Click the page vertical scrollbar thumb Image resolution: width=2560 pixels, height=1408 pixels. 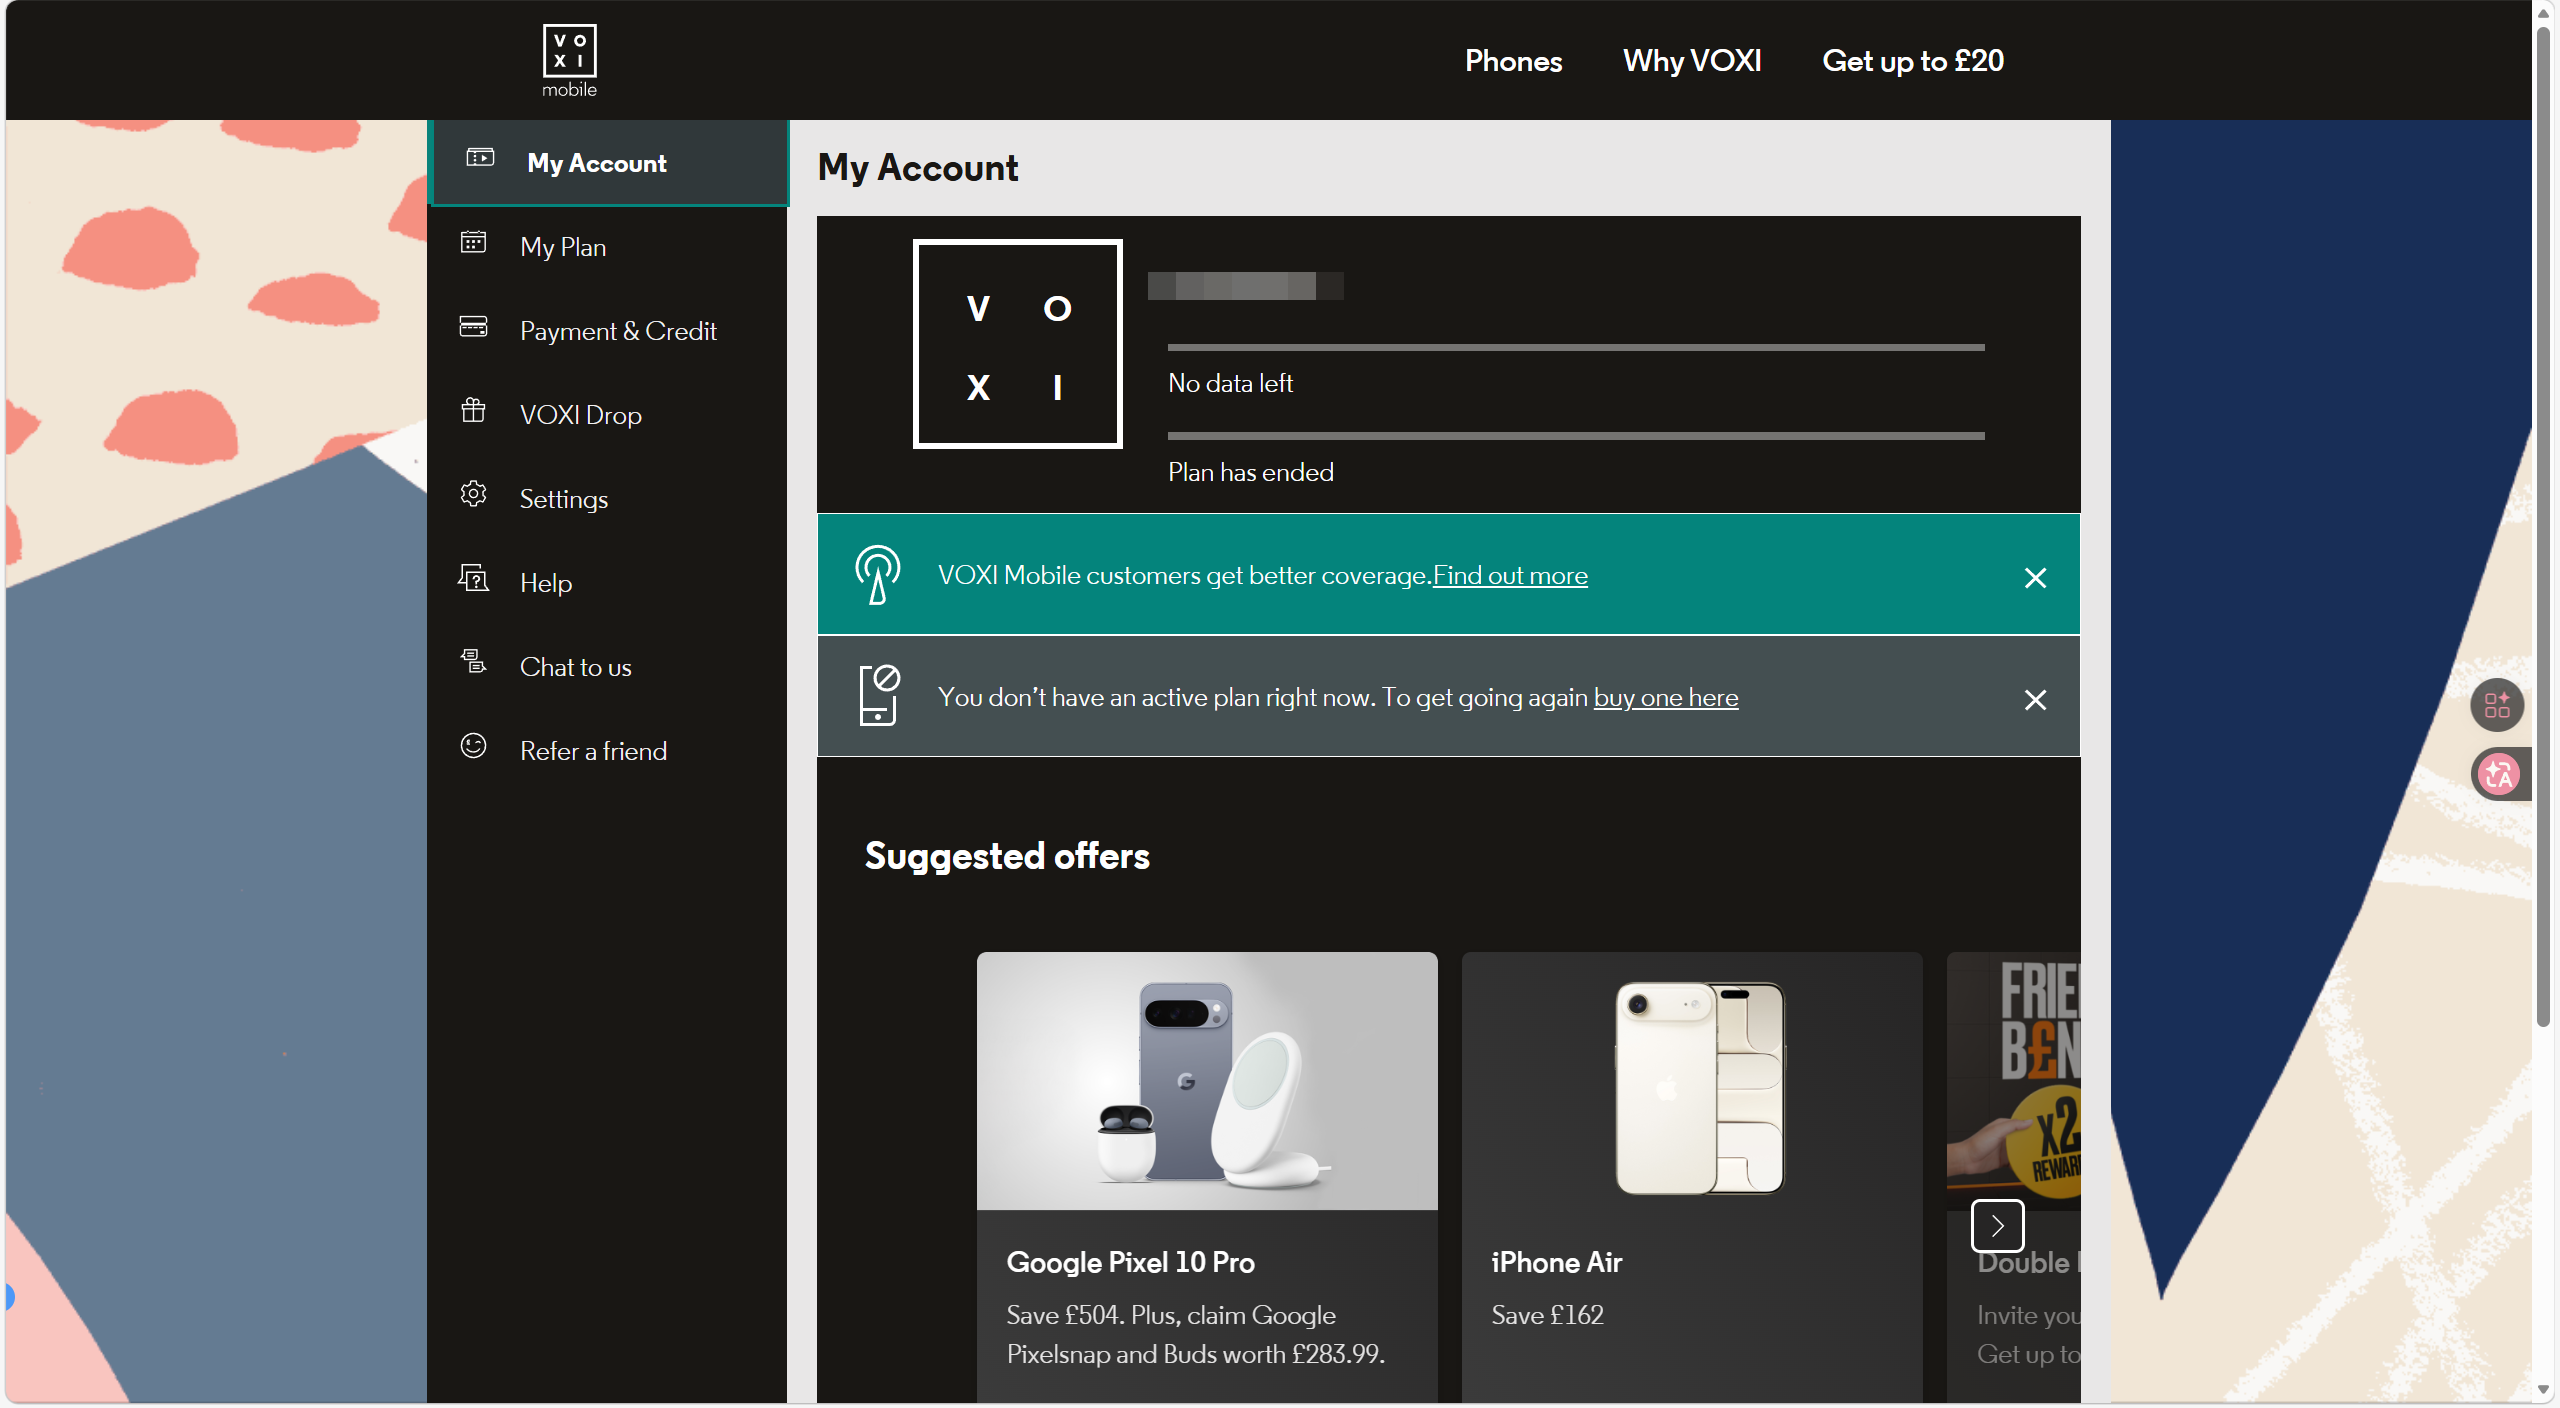pyautogui.click(x=2544, y=525)
